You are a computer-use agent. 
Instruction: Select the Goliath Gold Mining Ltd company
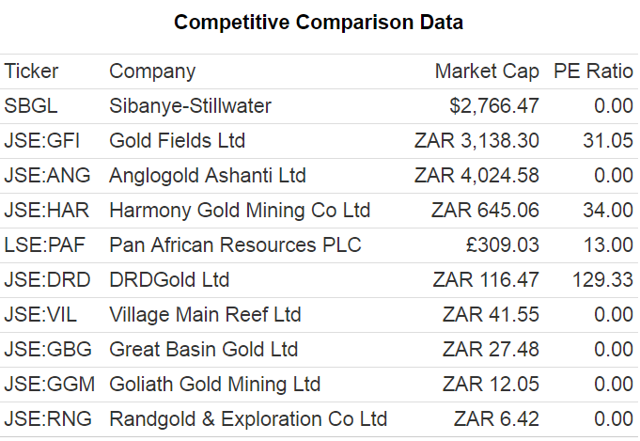[215, 384]
